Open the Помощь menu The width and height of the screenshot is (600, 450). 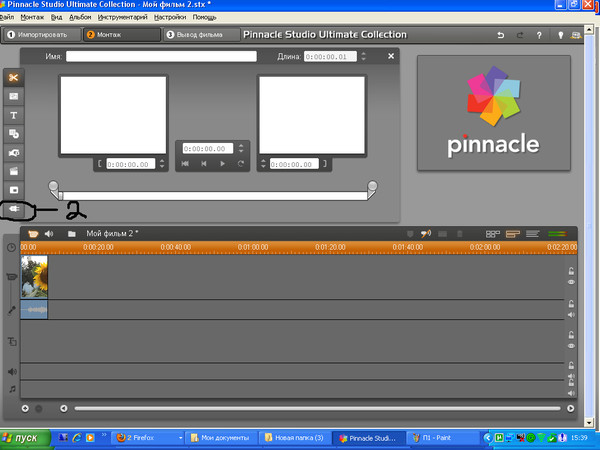tap(204, 17)
